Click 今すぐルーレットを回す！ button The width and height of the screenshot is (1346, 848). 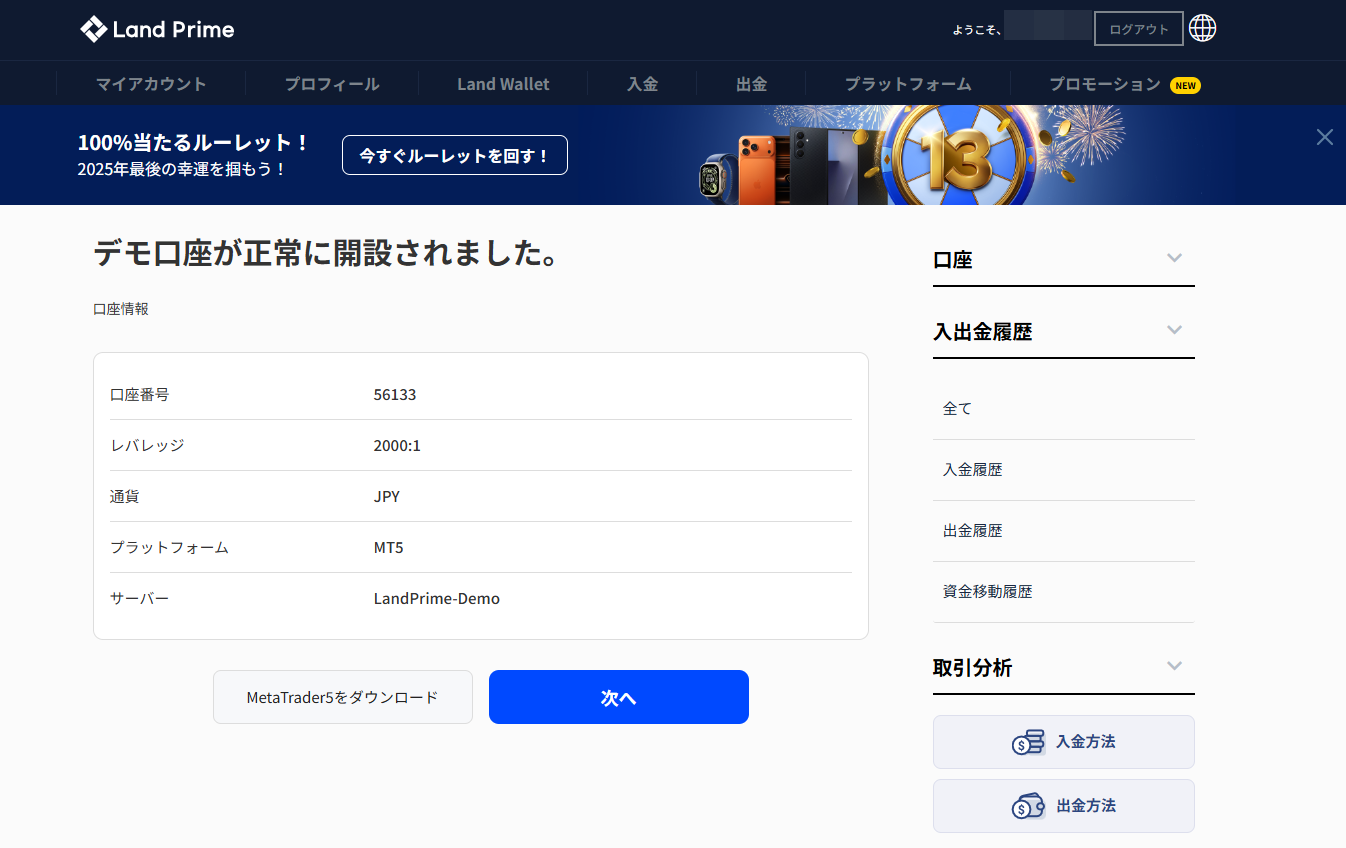455,155
